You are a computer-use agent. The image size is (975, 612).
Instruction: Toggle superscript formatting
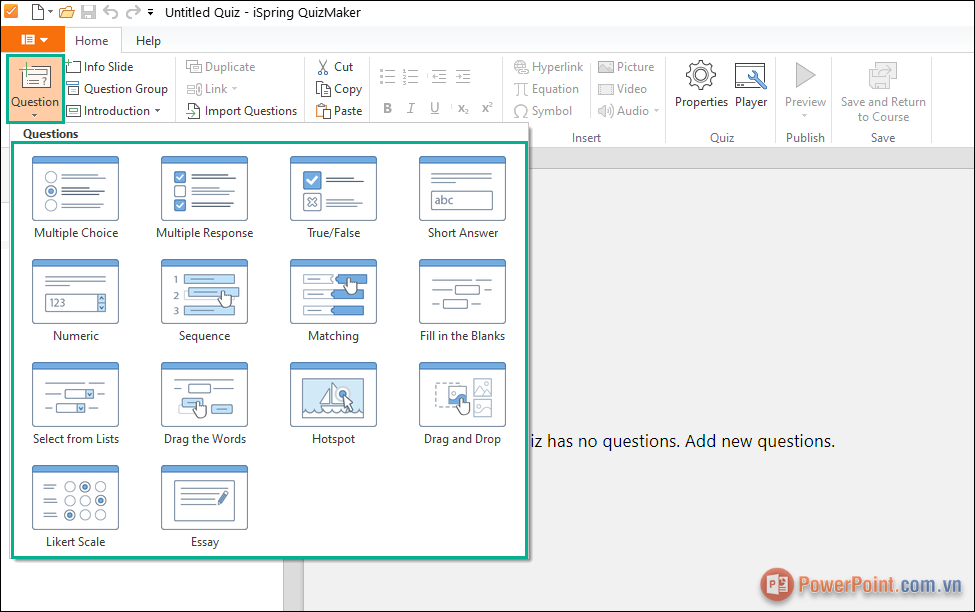[x=488, y=108]
